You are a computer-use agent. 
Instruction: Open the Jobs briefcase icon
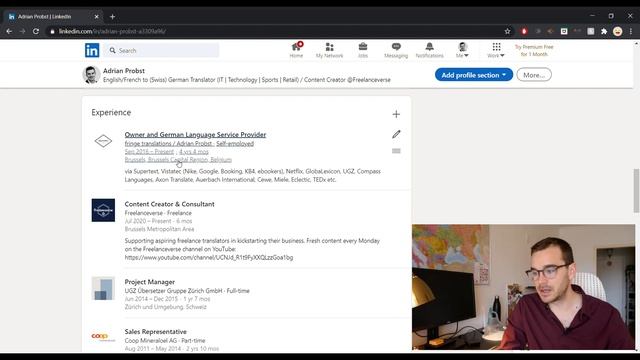[x=362, y=50]
